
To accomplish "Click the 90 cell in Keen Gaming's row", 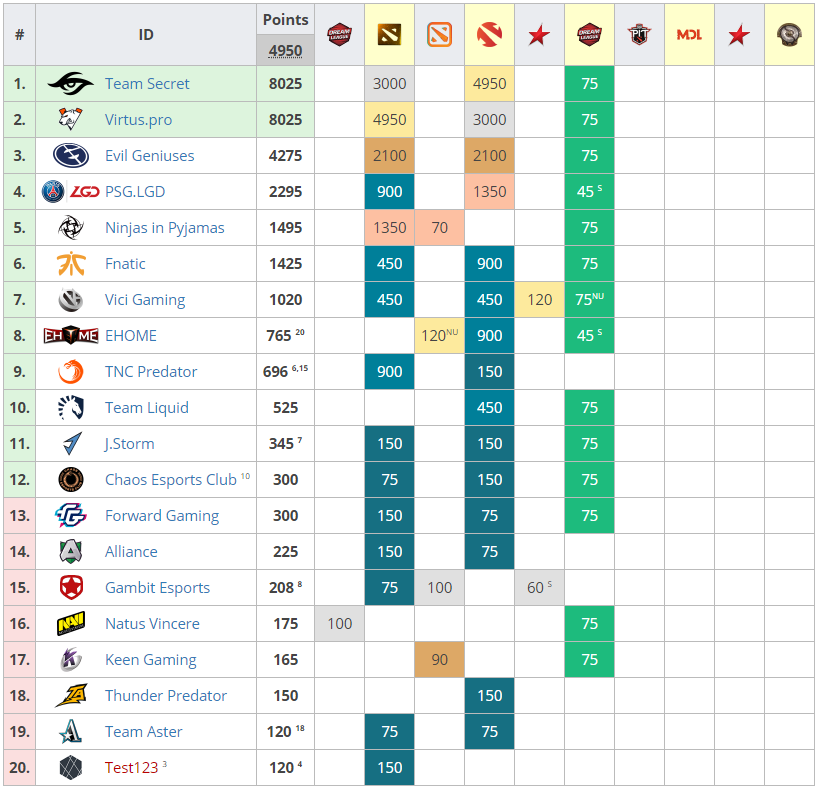I will tap(439, 660).
